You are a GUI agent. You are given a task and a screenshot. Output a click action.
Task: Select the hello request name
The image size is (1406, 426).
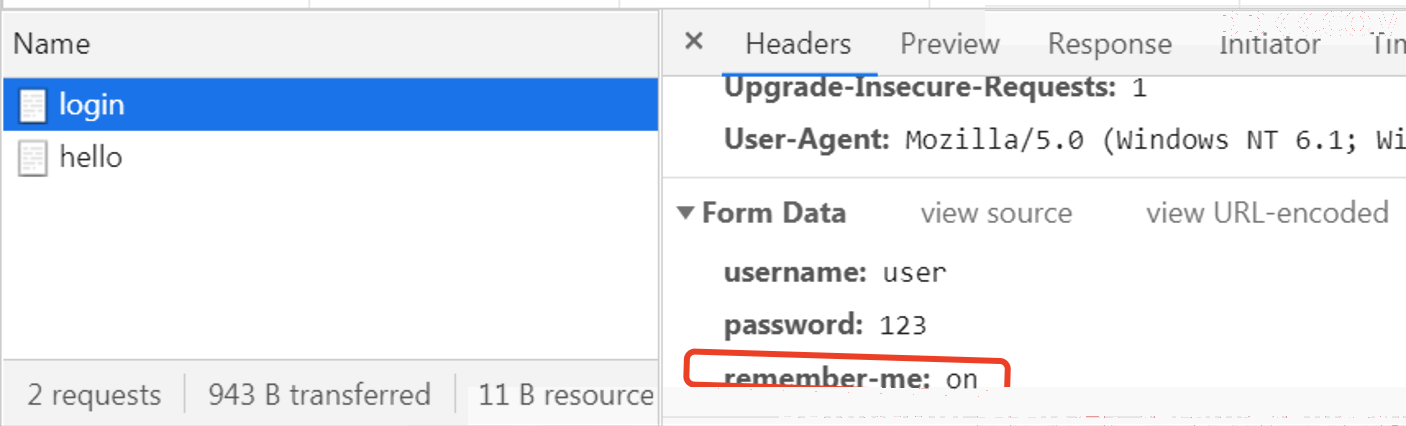[x=90, y=157]
